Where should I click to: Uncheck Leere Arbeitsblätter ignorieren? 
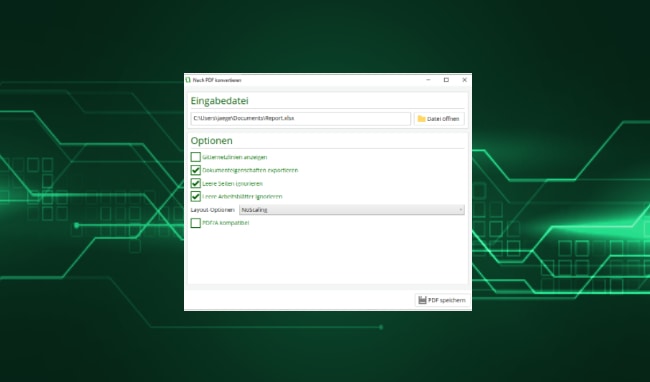196,196
